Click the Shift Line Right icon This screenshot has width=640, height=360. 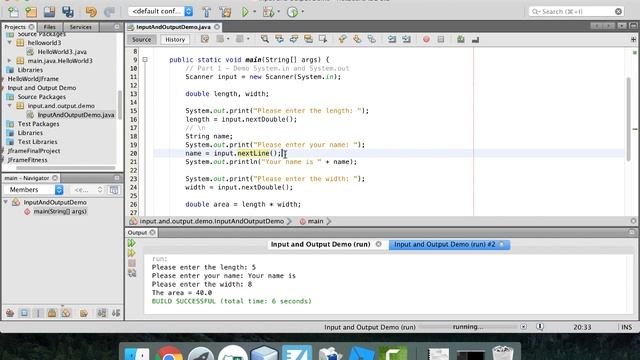point(407,39)
